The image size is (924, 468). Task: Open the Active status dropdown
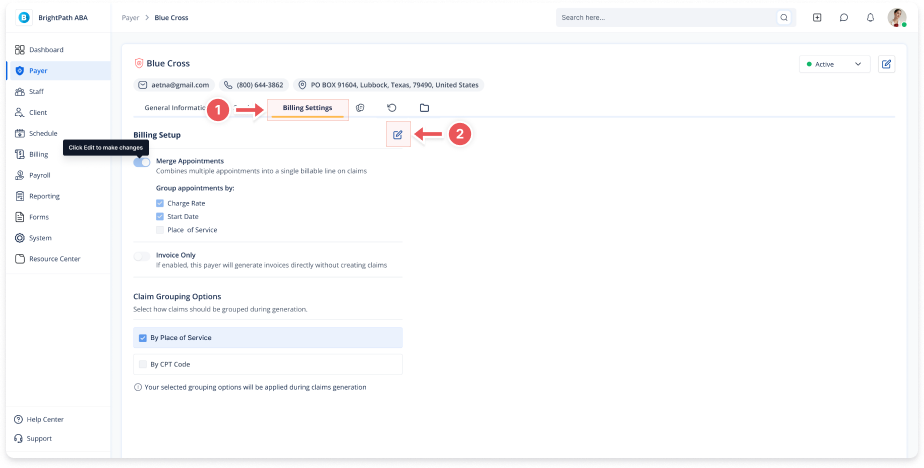834,64
